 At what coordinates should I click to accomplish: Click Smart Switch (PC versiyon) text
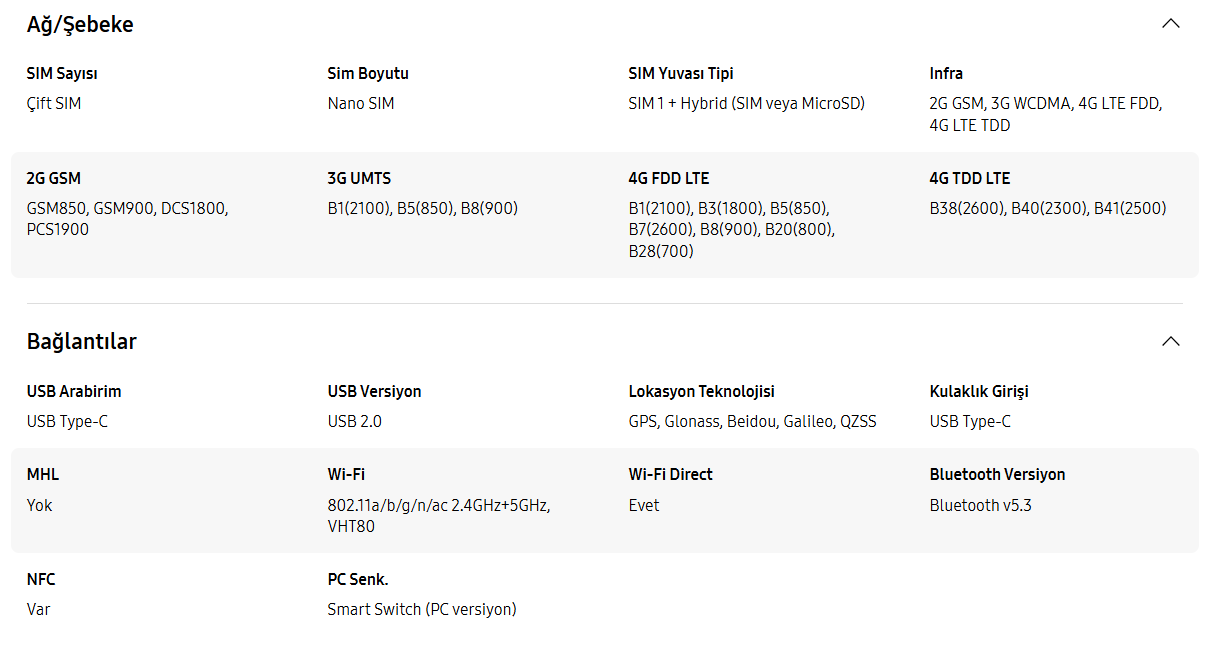point(422,610)
